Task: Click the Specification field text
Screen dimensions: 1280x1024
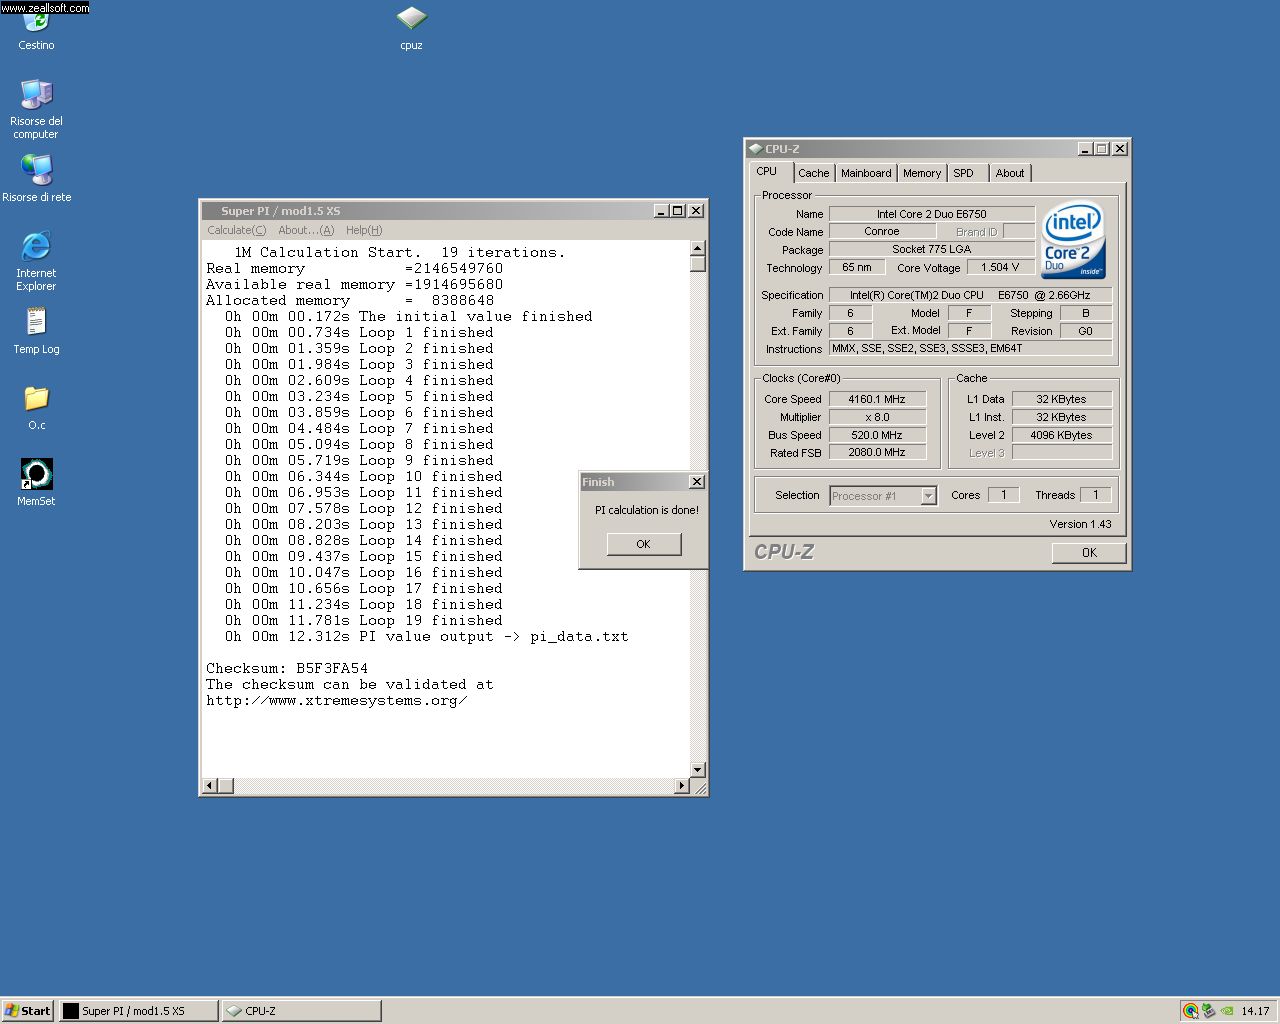Action: click(x=970, y=295)
